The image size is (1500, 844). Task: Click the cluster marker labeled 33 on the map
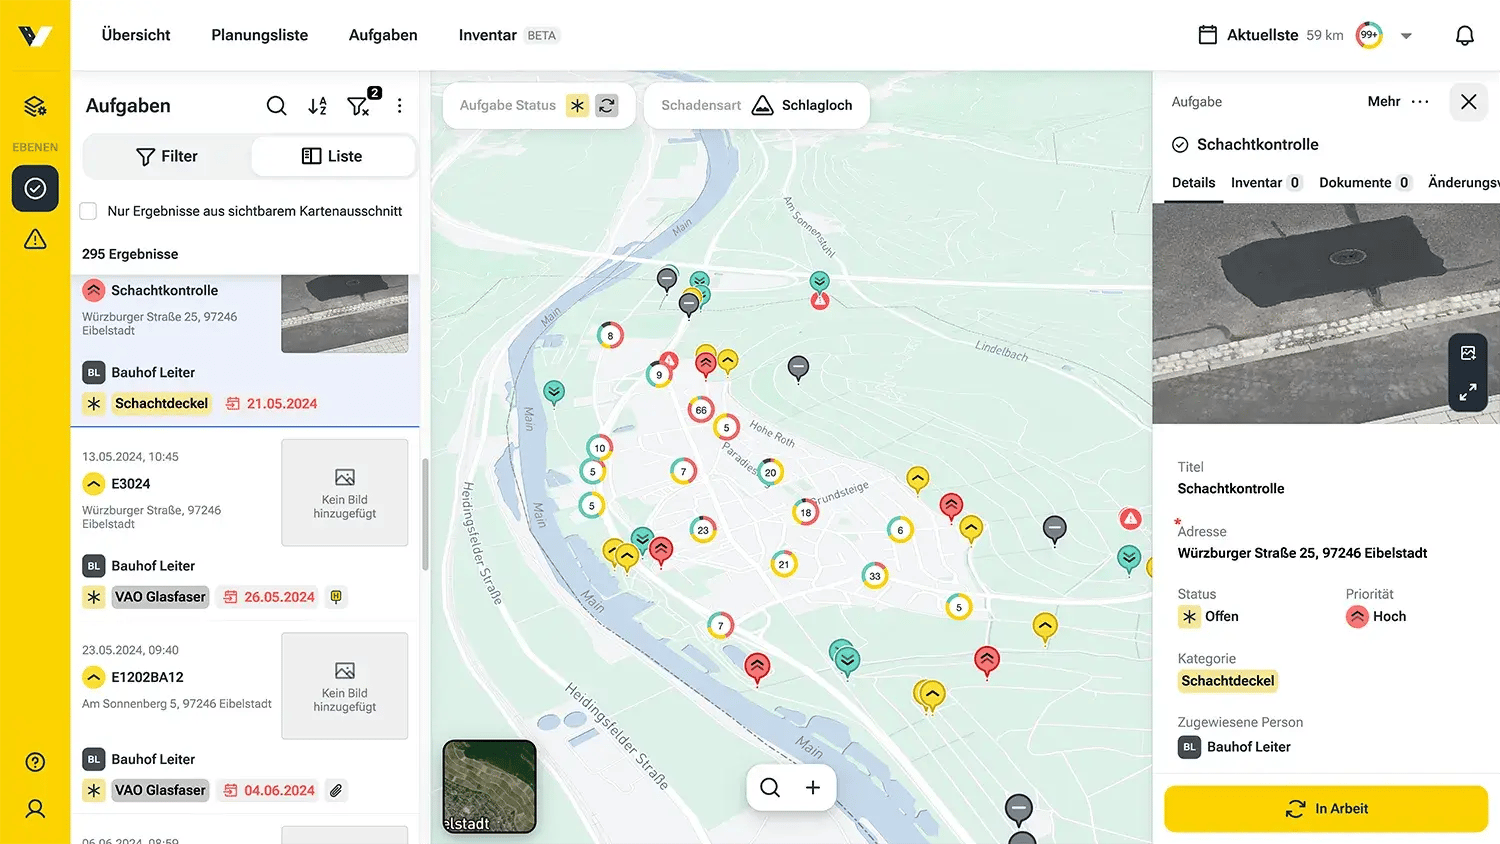[875, 576]
